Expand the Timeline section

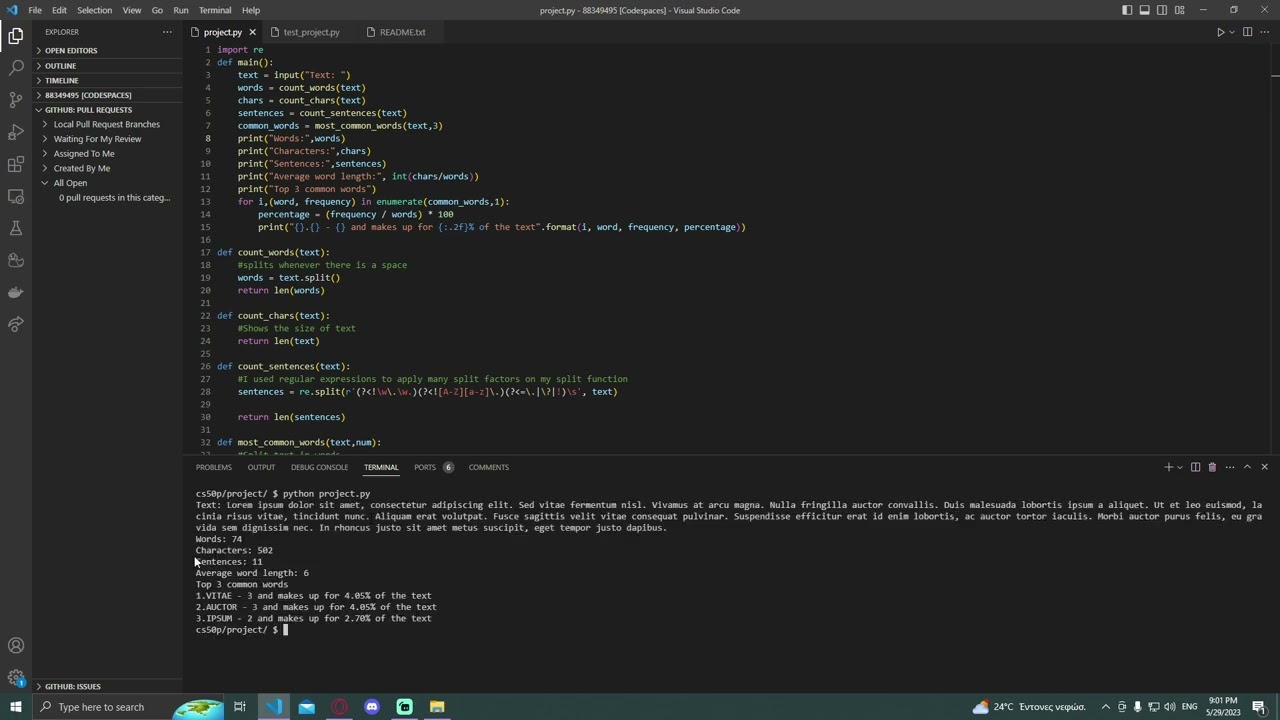pos(108,80)
